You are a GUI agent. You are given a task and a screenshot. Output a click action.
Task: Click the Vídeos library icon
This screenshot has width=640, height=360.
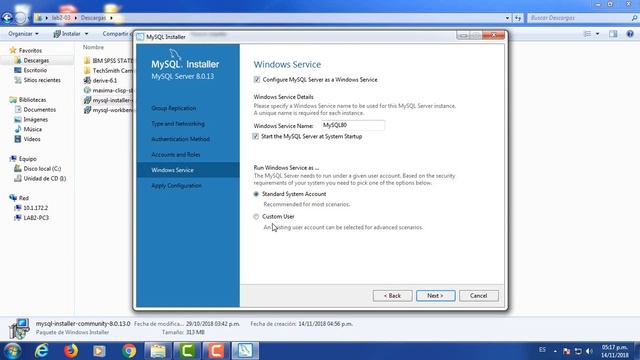click(18, 139)
